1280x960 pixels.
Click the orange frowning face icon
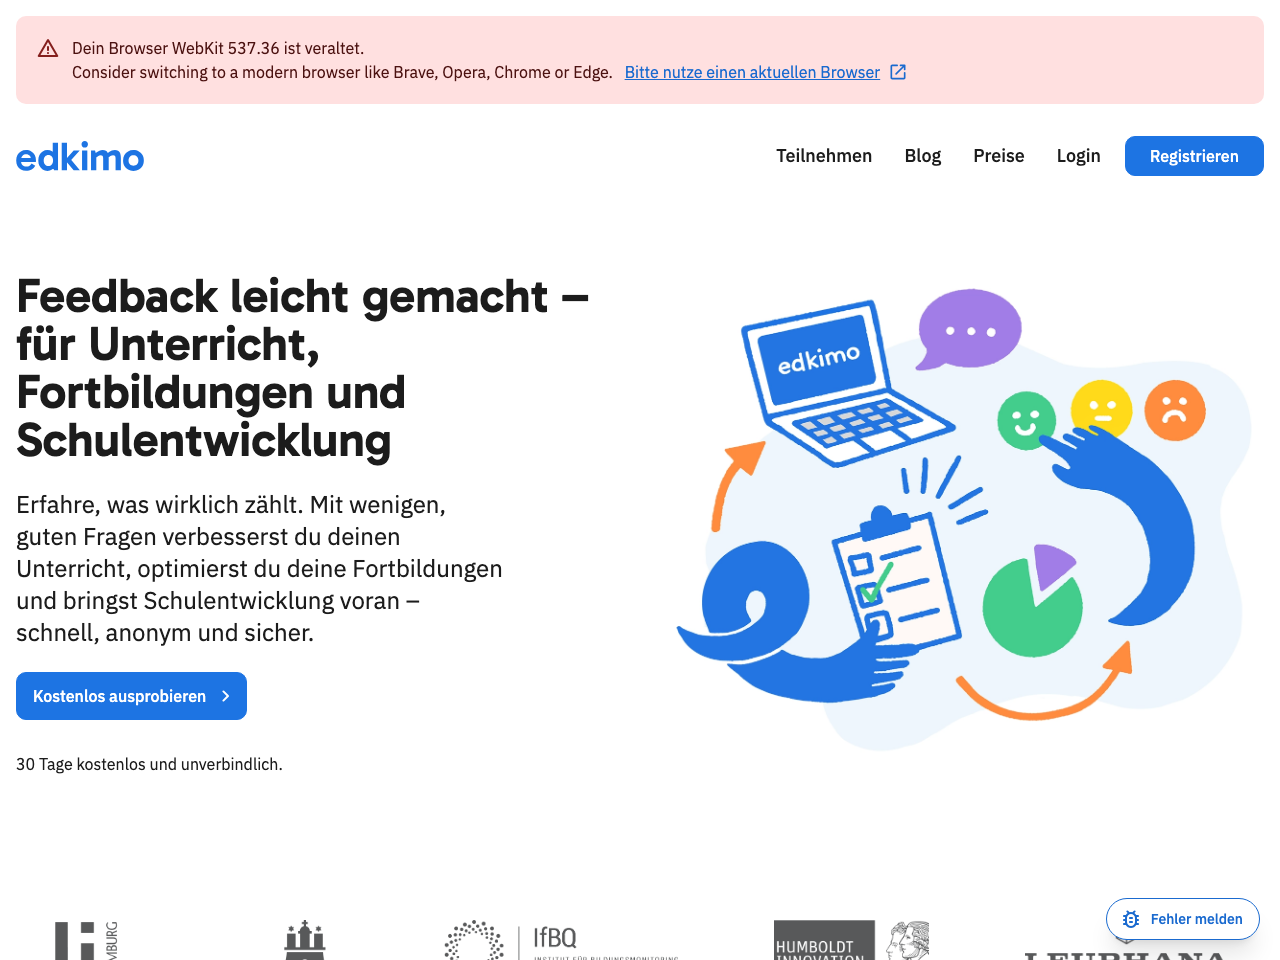[1175, 410]
